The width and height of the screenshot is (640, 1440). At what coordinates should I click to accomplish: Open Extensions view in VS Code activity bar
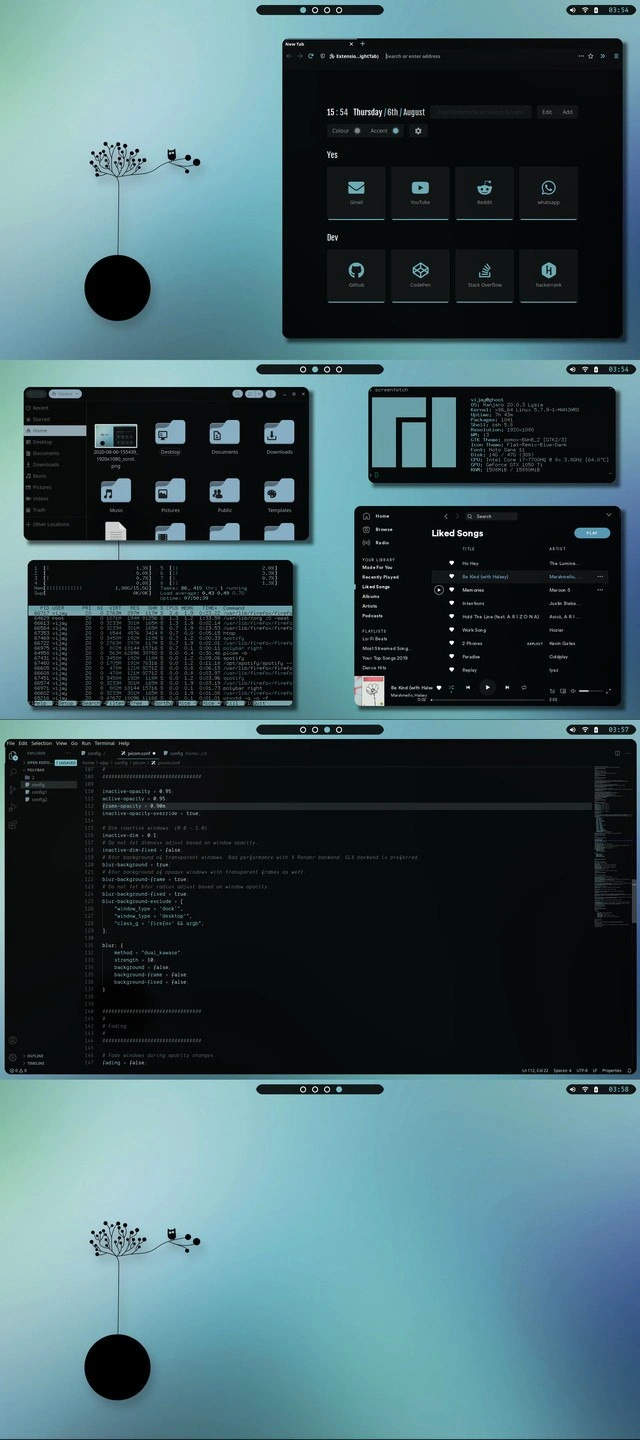pos(13,825)
